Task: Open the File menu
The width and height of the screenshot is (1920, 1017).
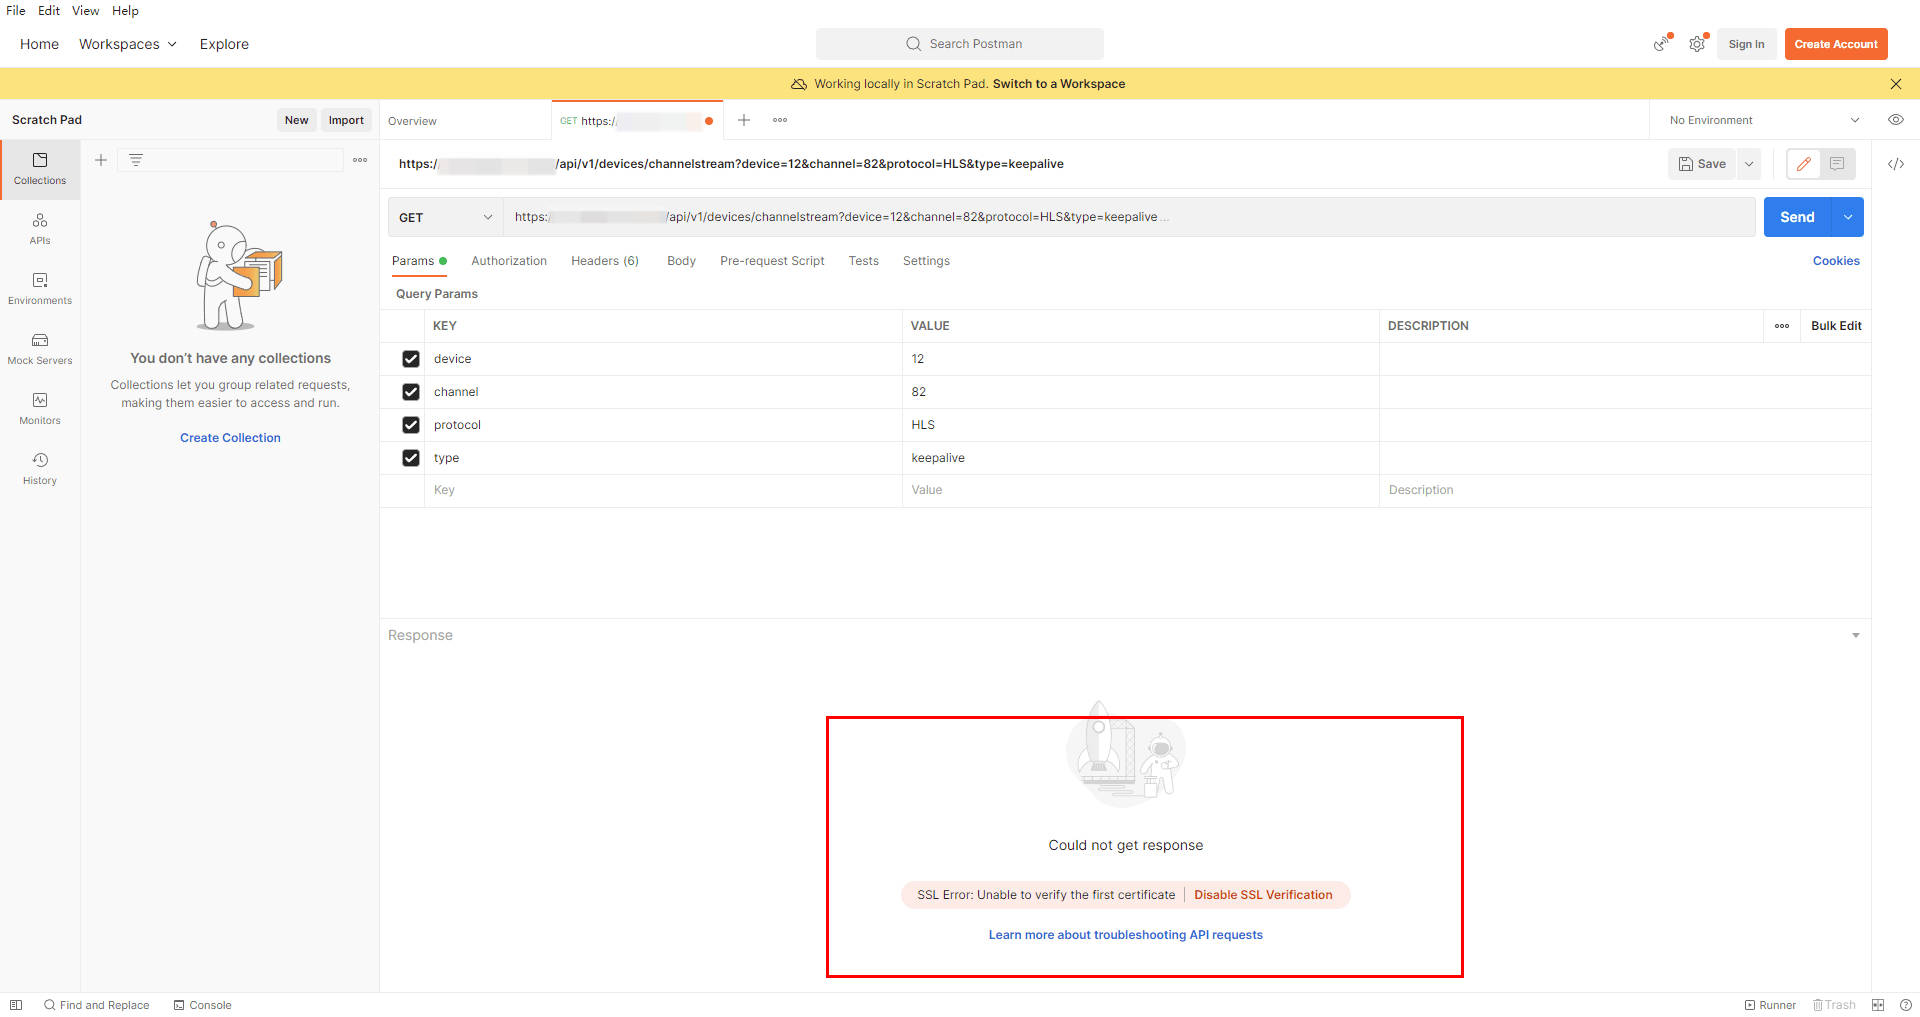Action: (16, 11)
